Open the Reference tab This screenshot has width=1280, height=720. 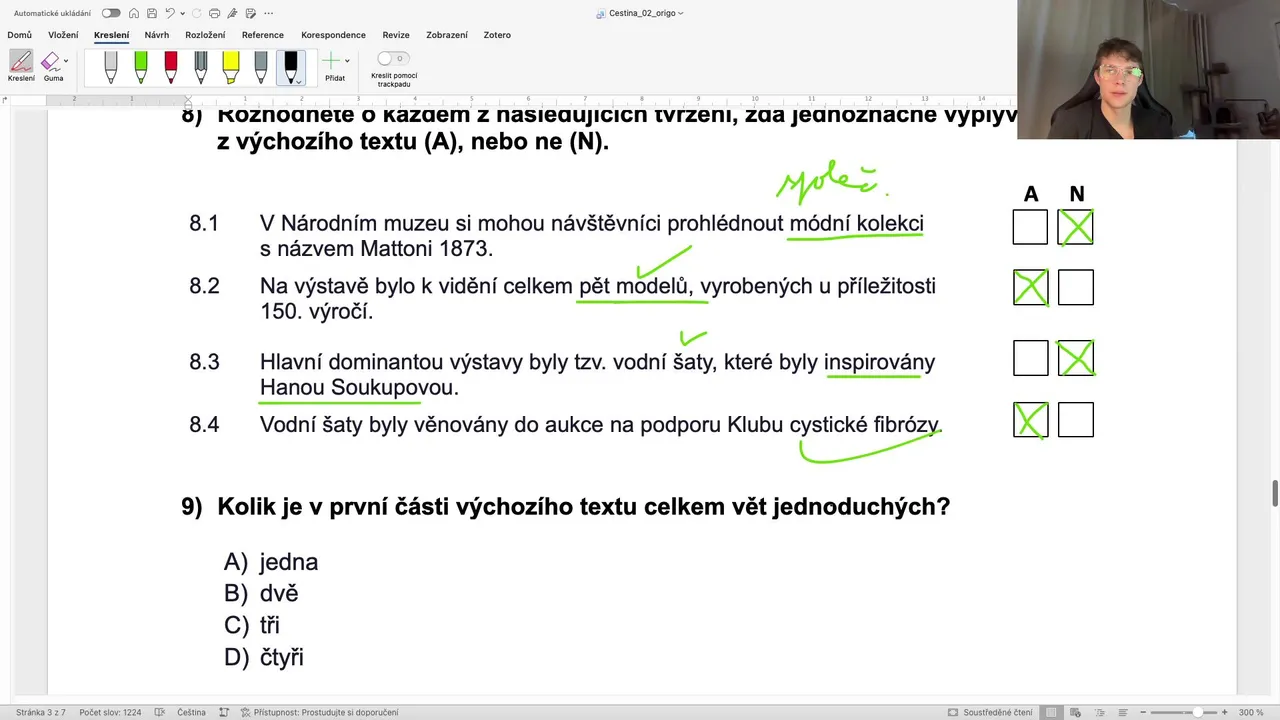(x=263, y=35)
